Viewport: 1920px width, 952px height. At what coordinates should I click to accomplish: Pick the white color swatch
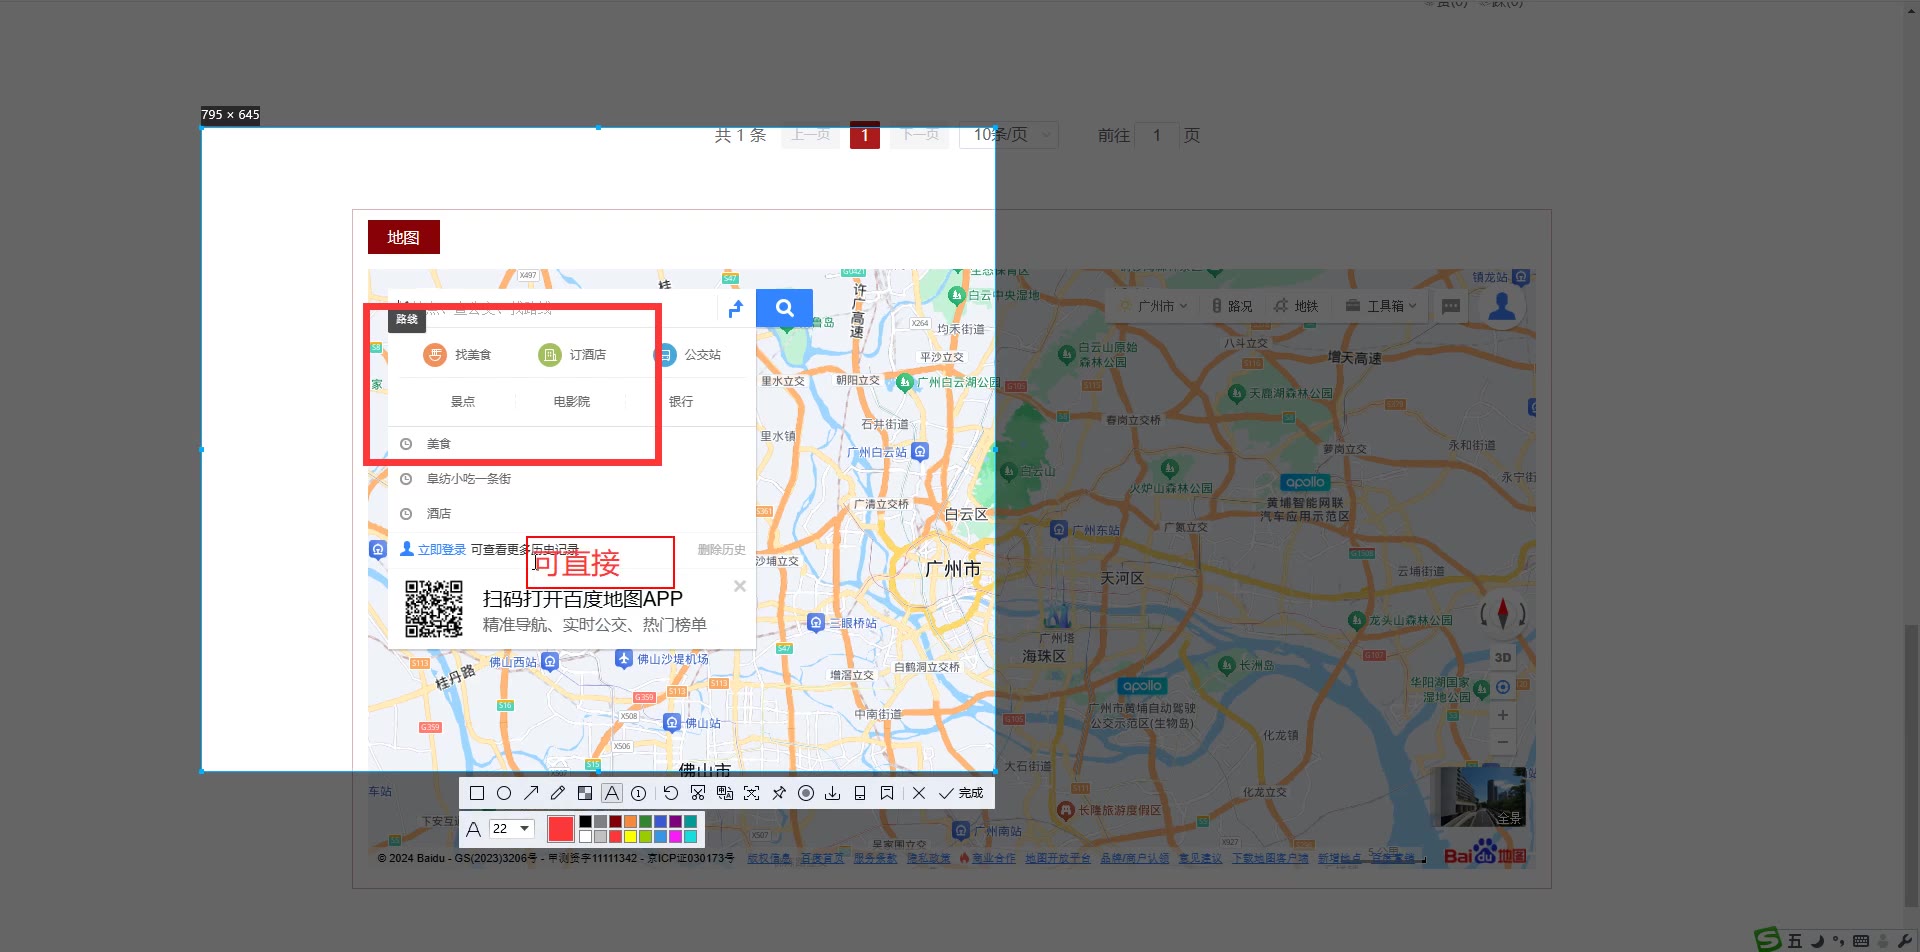tap(585, 836)
